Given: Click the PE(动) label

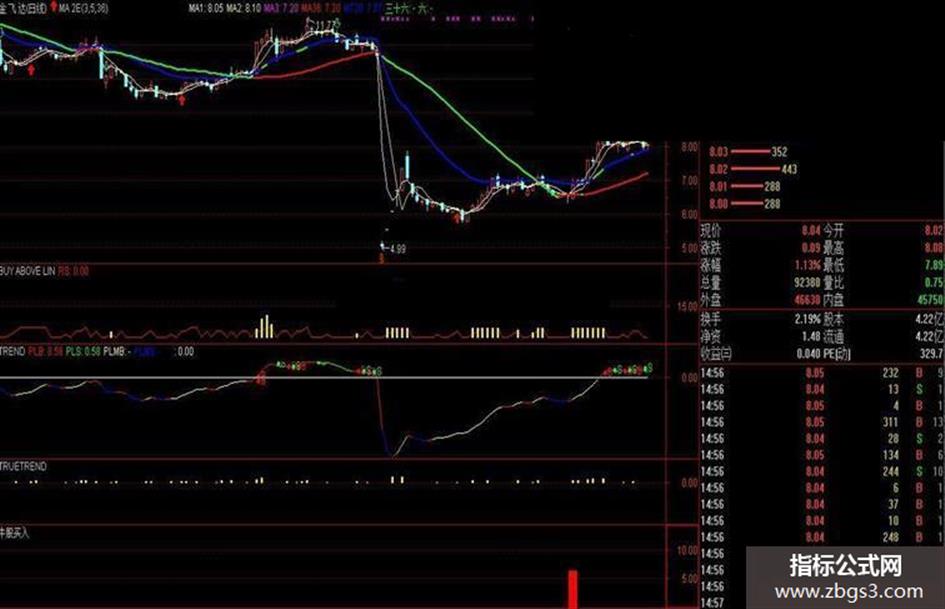Looking at the screenshot, I should pos(837,353).
